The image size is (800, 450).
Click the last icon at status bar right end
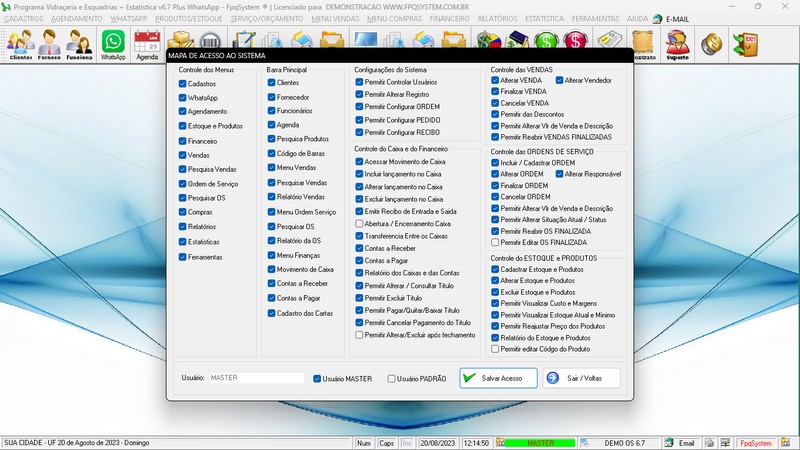[x=786, y=443]
